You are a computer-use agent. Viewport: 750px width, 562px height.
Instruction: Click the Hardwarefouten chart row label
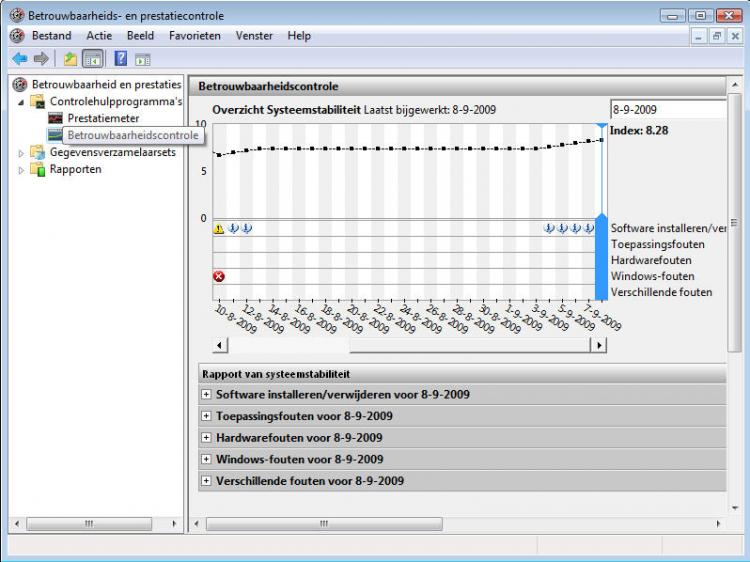[x=651, y=260]
